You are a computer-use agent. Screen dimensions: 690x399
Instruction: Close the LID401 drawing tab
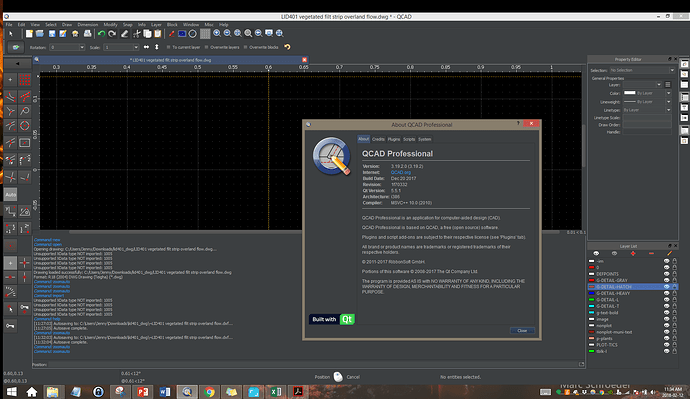pos(305,60)
